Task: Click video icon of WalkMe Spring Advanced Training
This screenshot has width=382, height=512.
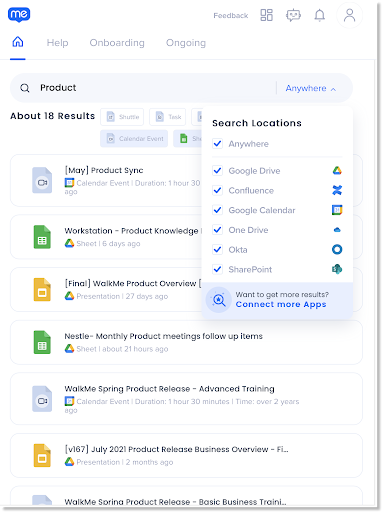Action: pyautogui.click(x=42, y=399)
